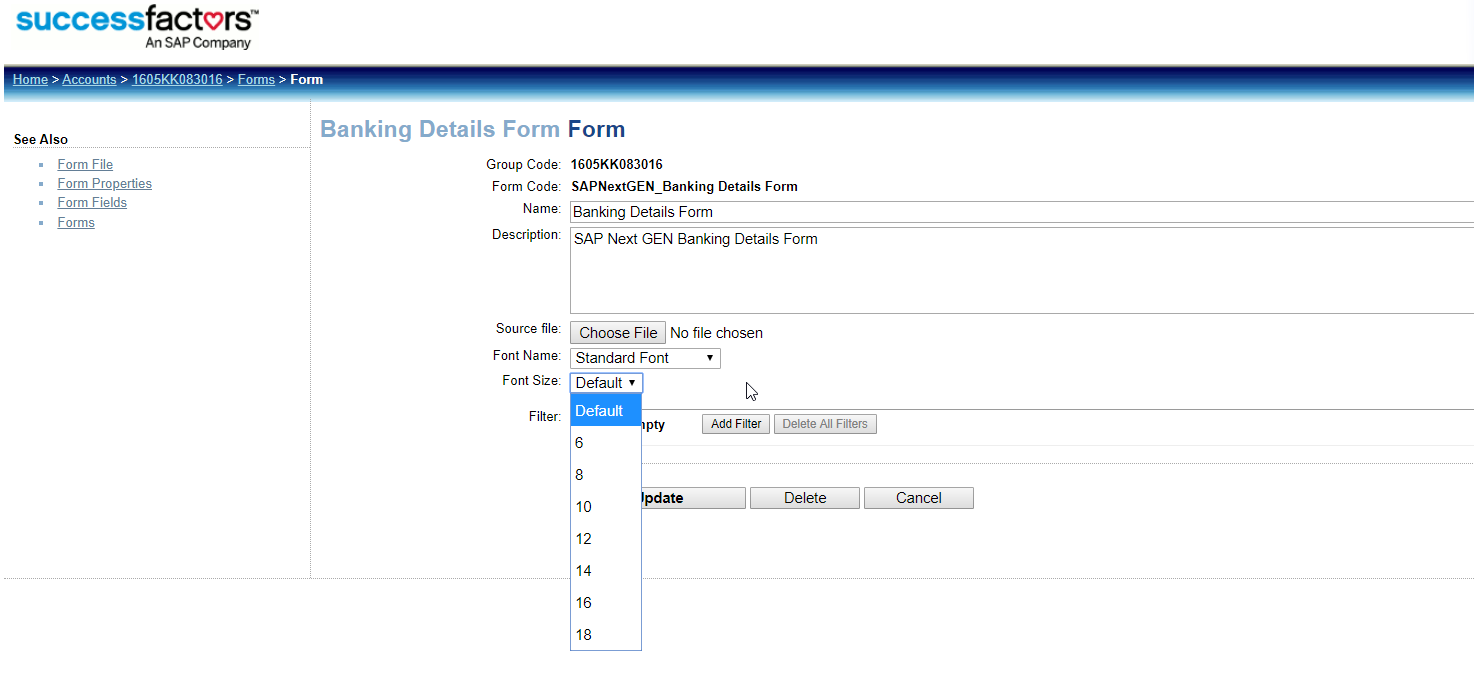Go to Home in breadcrumb

(x=30, y=80)
